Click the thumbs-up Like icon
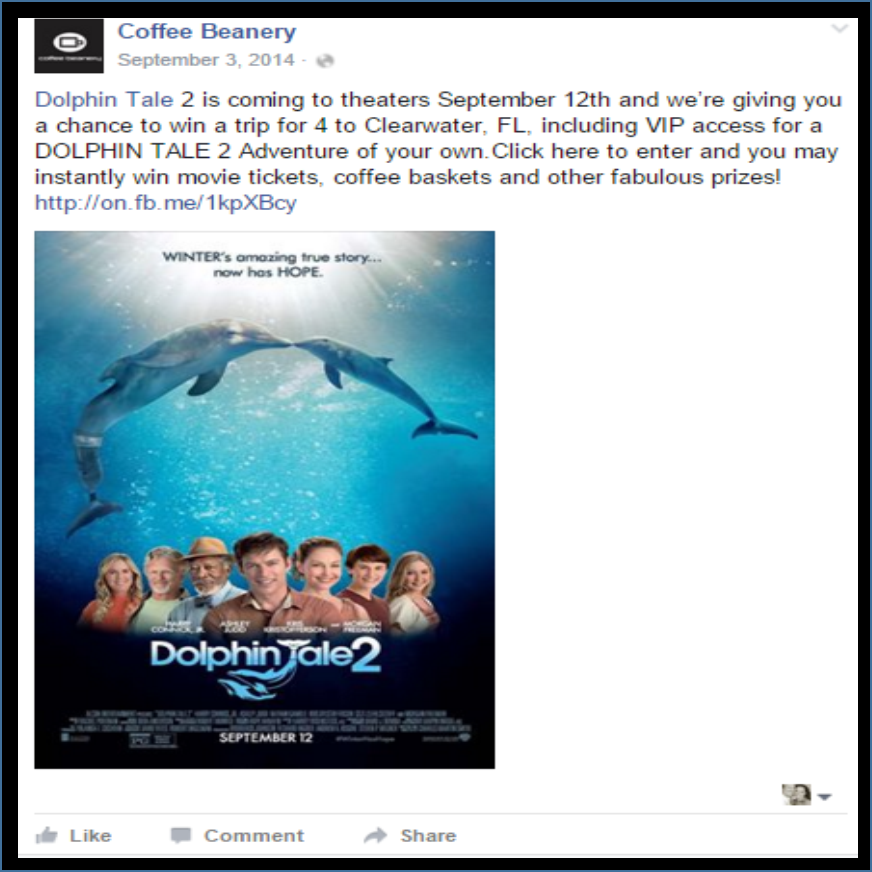 47,835
